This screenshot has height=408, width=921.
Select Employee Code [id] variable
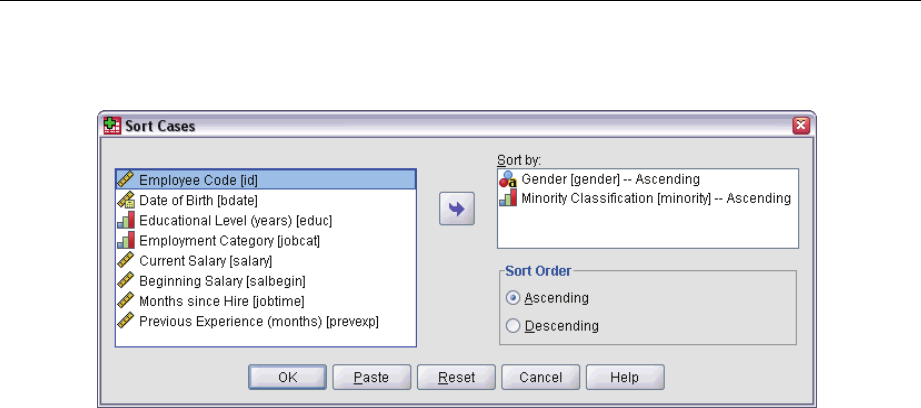pos(266,180)
